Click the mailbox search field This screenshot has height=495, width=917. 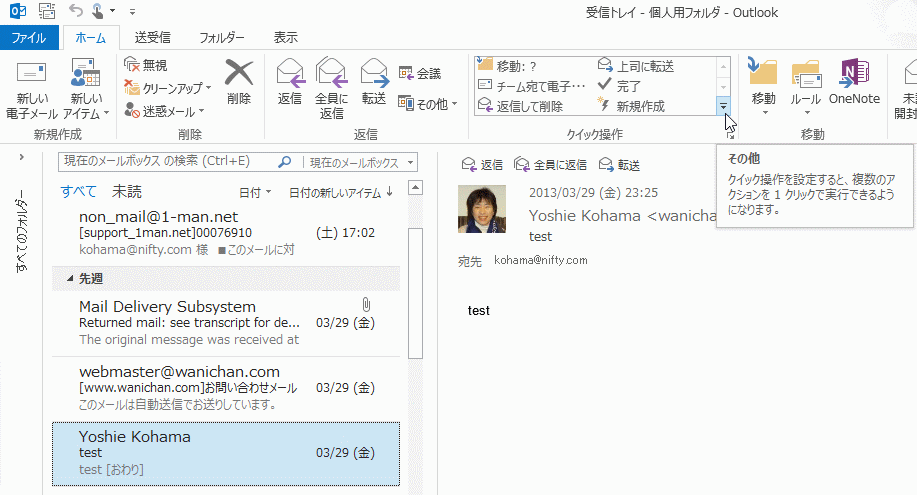[x=167, y=161]
